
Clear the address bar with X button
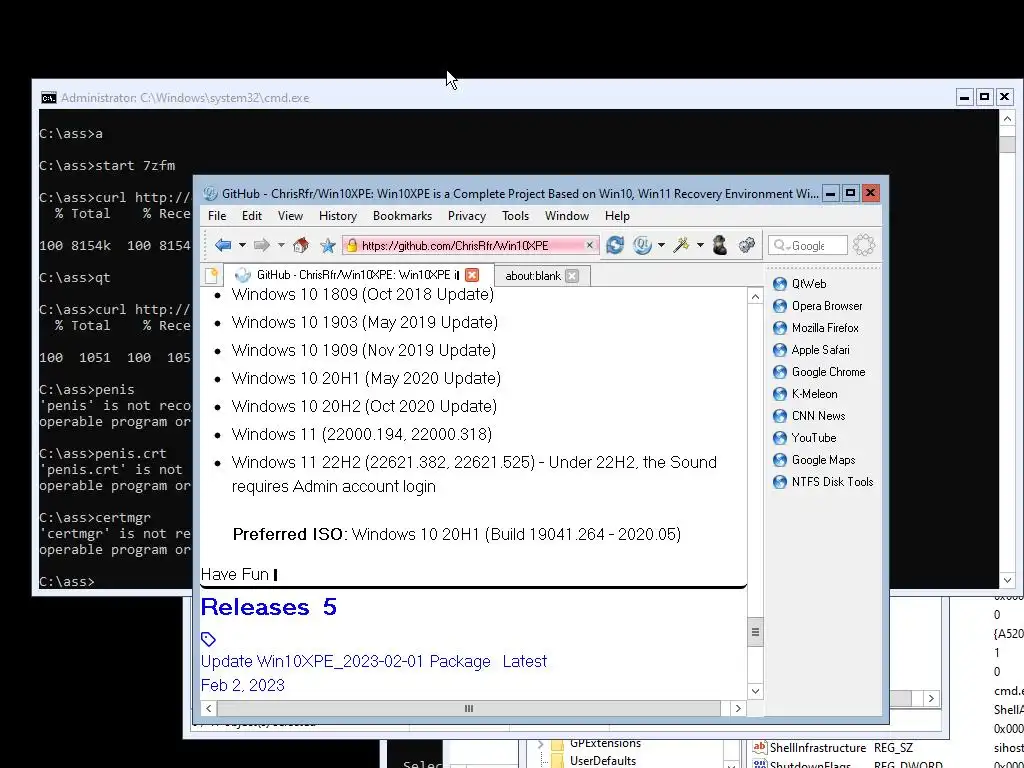click(x=589, y=245)
